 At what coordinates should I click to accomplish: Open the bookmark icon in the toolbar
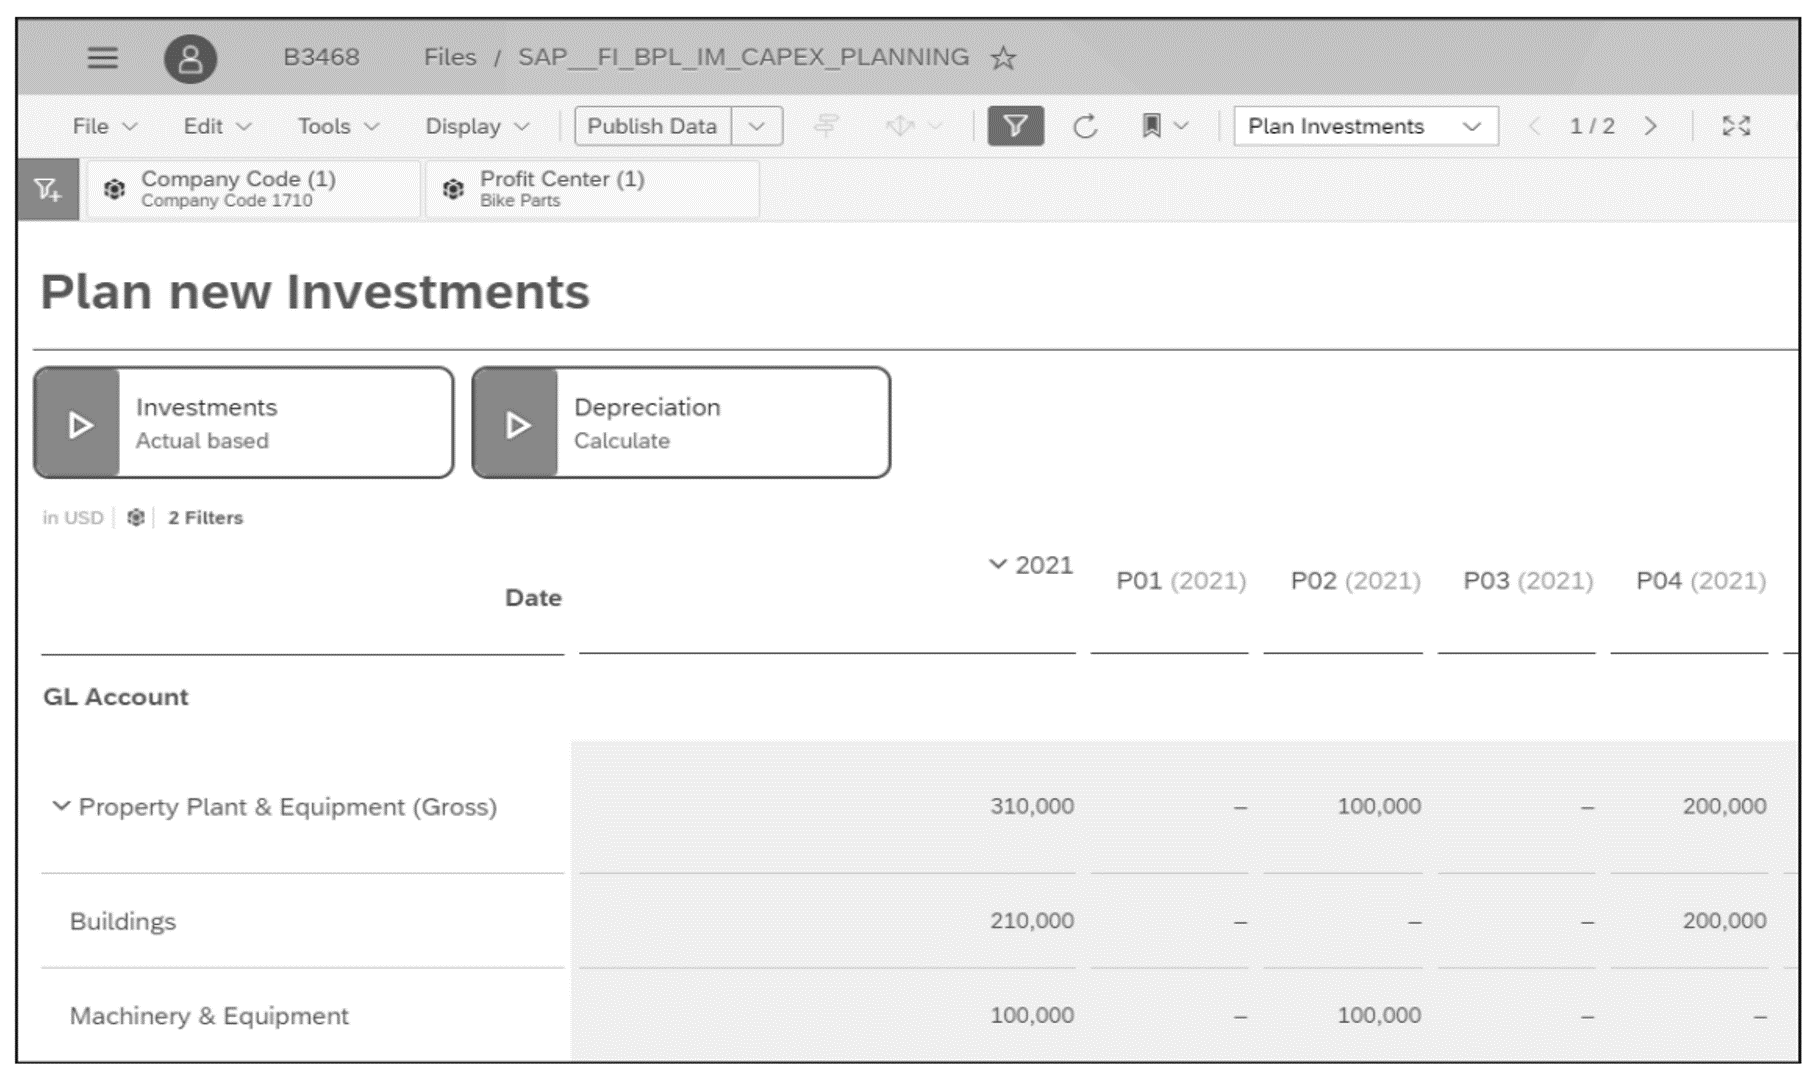click(1152, 126)
